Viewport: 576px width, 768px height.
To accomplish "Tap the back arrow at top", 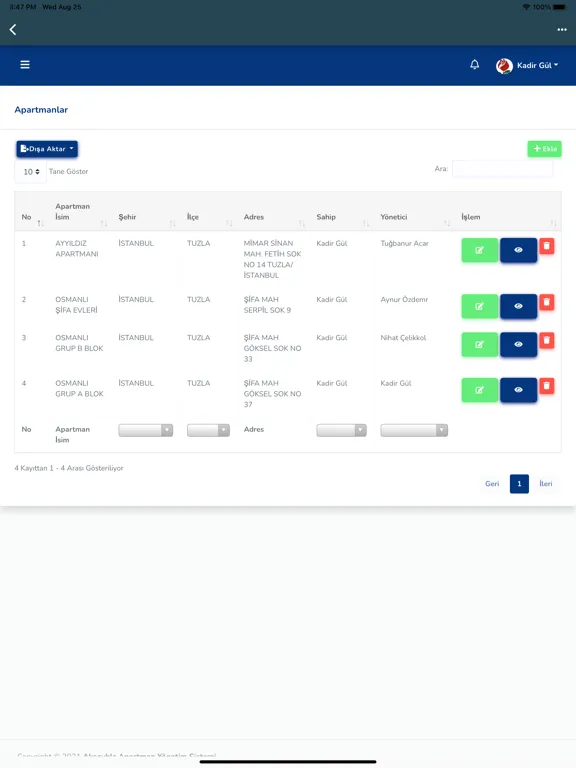I will pyautogui.click(x=13, y=29).
